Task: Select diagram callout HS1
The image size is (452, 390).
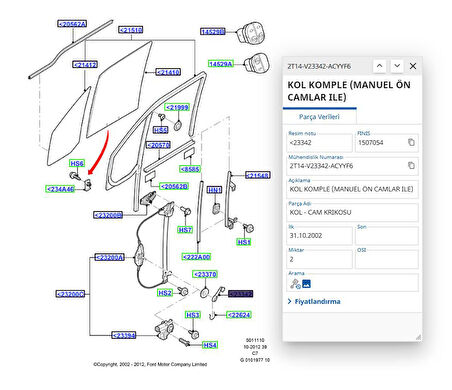Action: (244, 242)
